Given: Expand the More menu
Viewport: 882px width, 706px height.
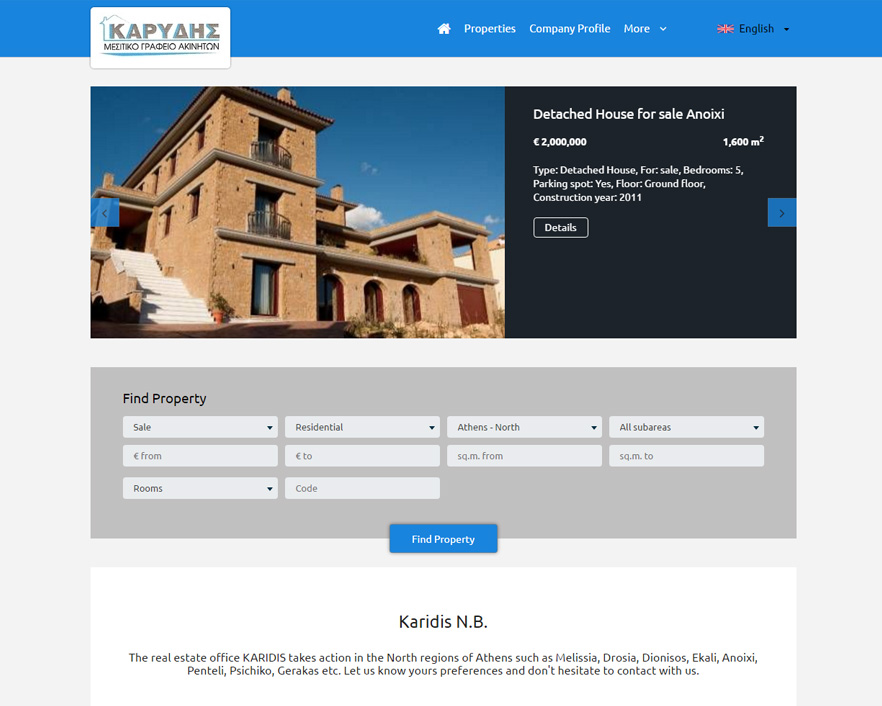Looking at the screenshot, I should pos(645,29).
